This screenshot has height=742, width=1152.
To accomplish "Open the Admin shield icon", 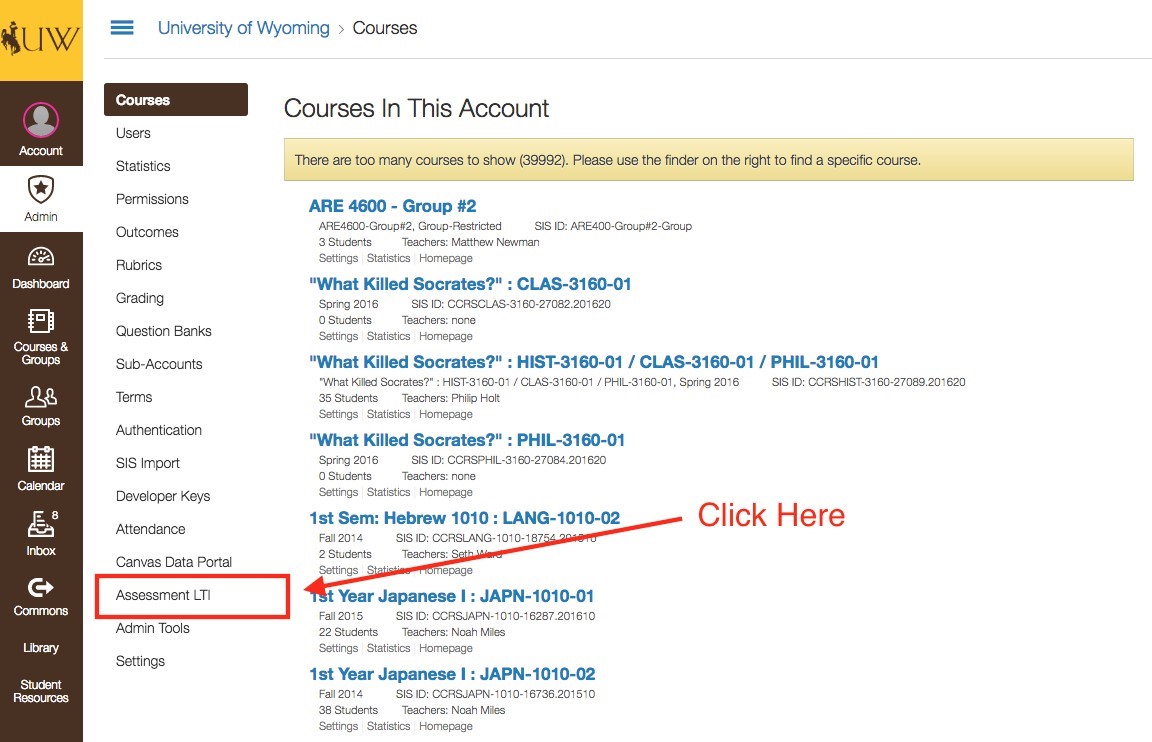I will point(41,190).
